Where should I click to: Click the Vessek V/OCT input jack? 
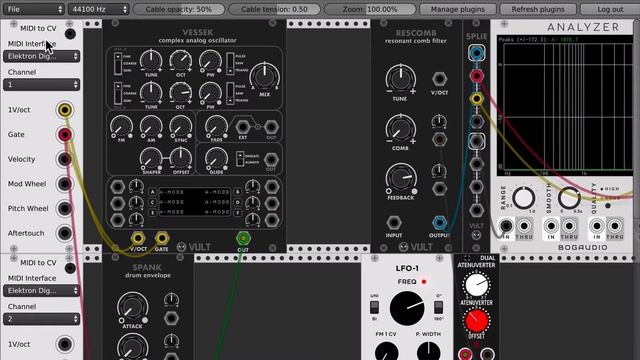(138, 238)
